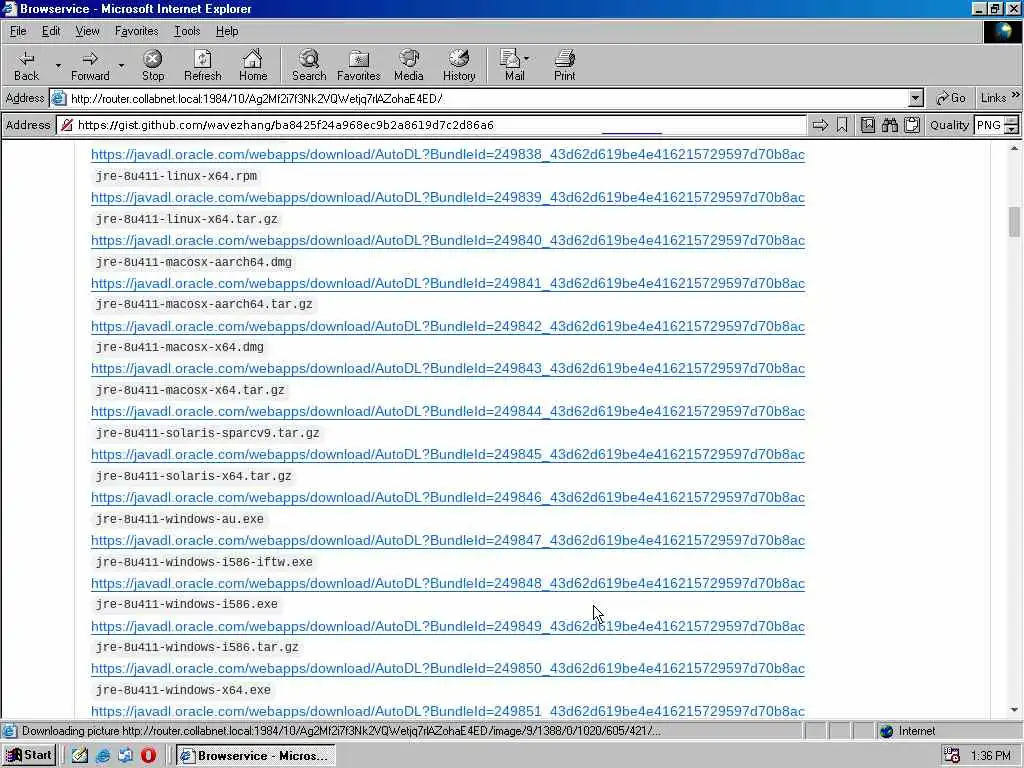Launch Opera from the quick launch

(x=149, y=756)
